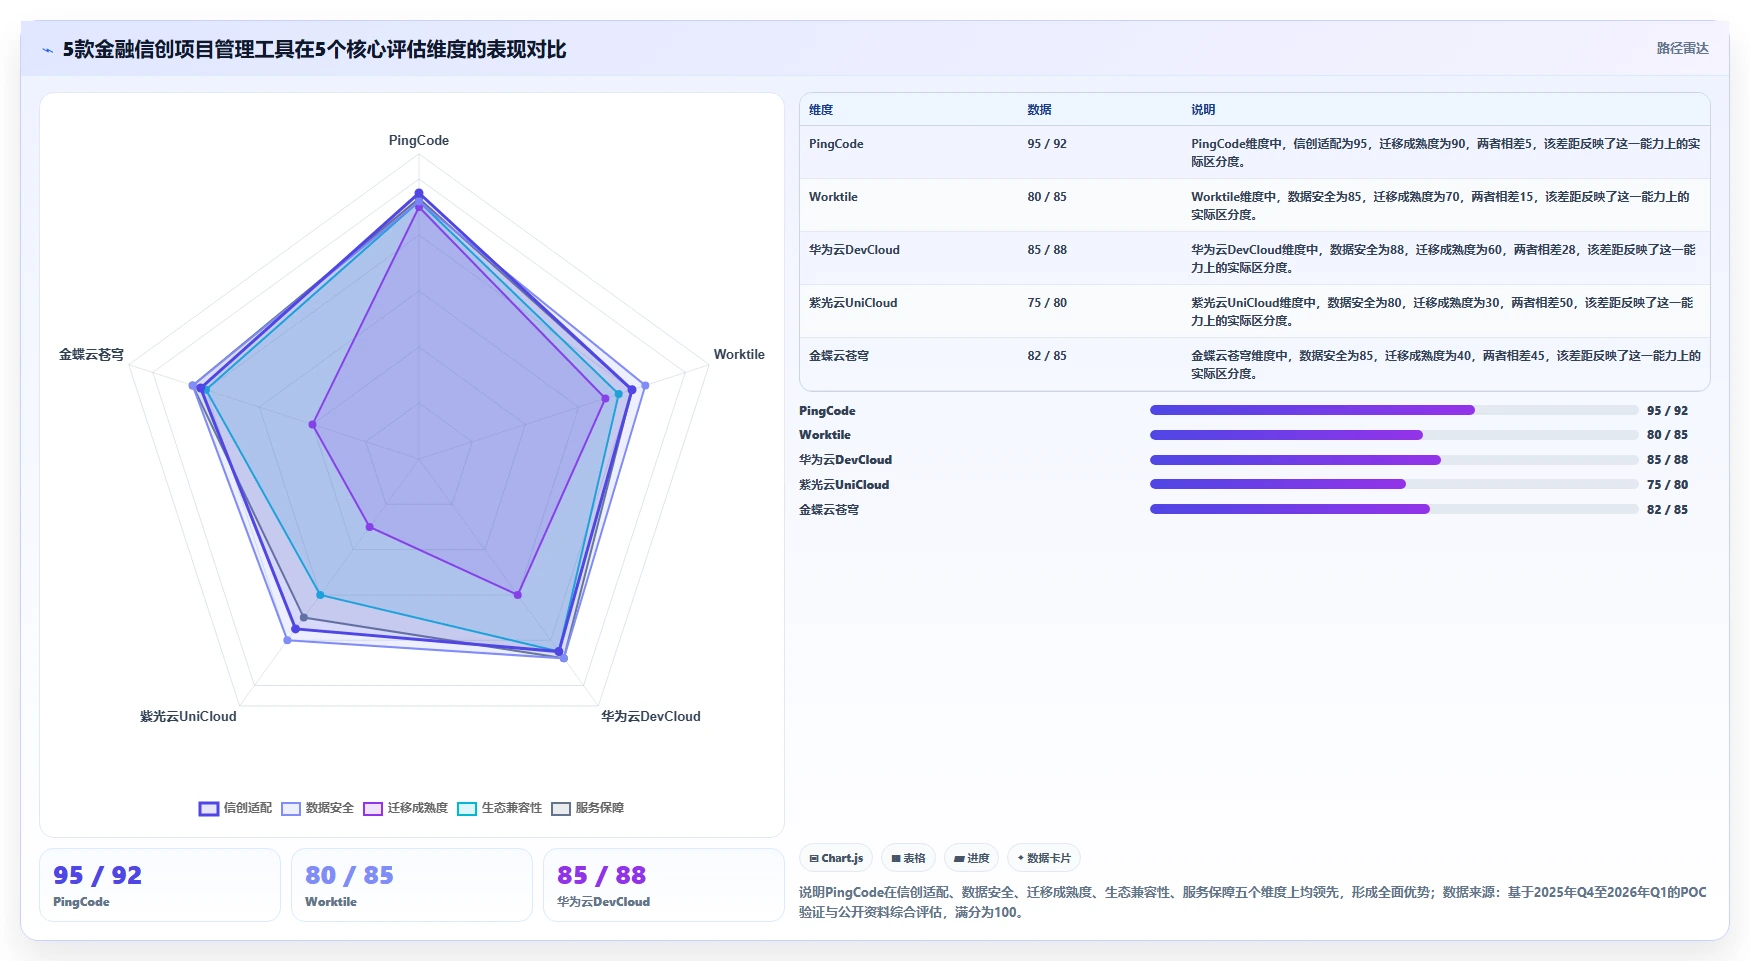Click the 数据 column header
The width and height of the screenshot is (1750, 961).
coord(1039,110)
